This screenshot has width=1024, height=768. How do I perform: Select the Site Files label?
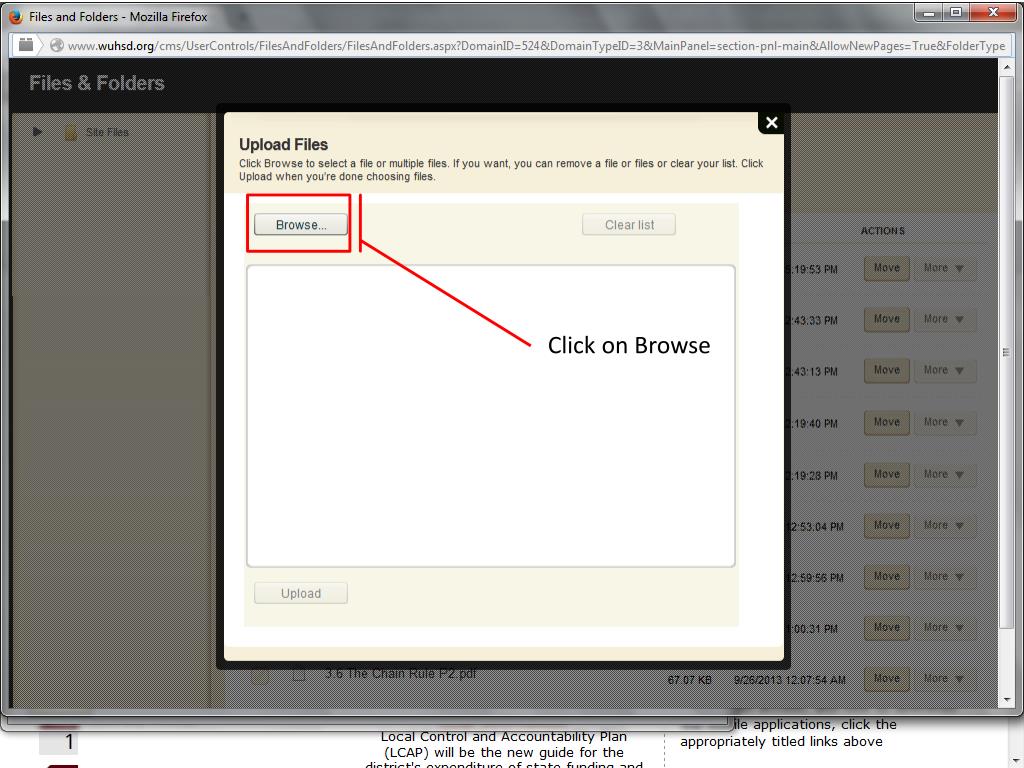[x=107, y=132]
